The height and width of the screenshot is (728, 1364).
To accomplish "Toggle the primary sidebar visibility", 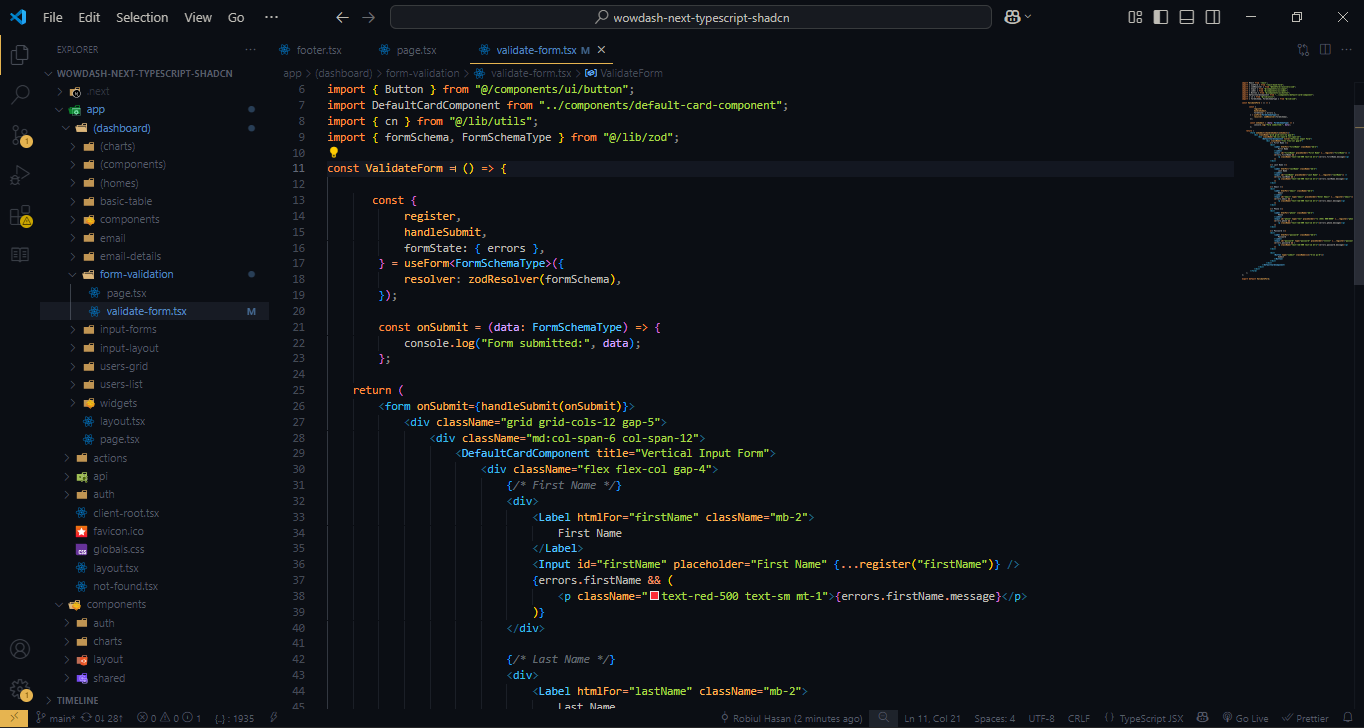I will point(1160,17).
